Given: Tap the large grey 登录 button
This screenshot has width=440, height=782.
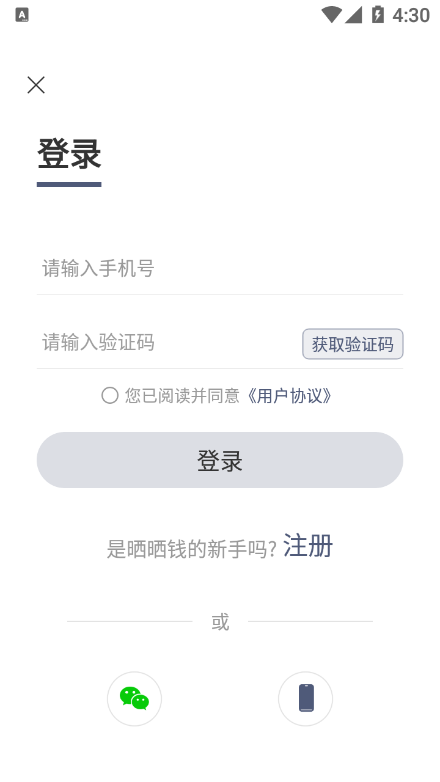Looking at the screenshot, I should coord(220,460).
